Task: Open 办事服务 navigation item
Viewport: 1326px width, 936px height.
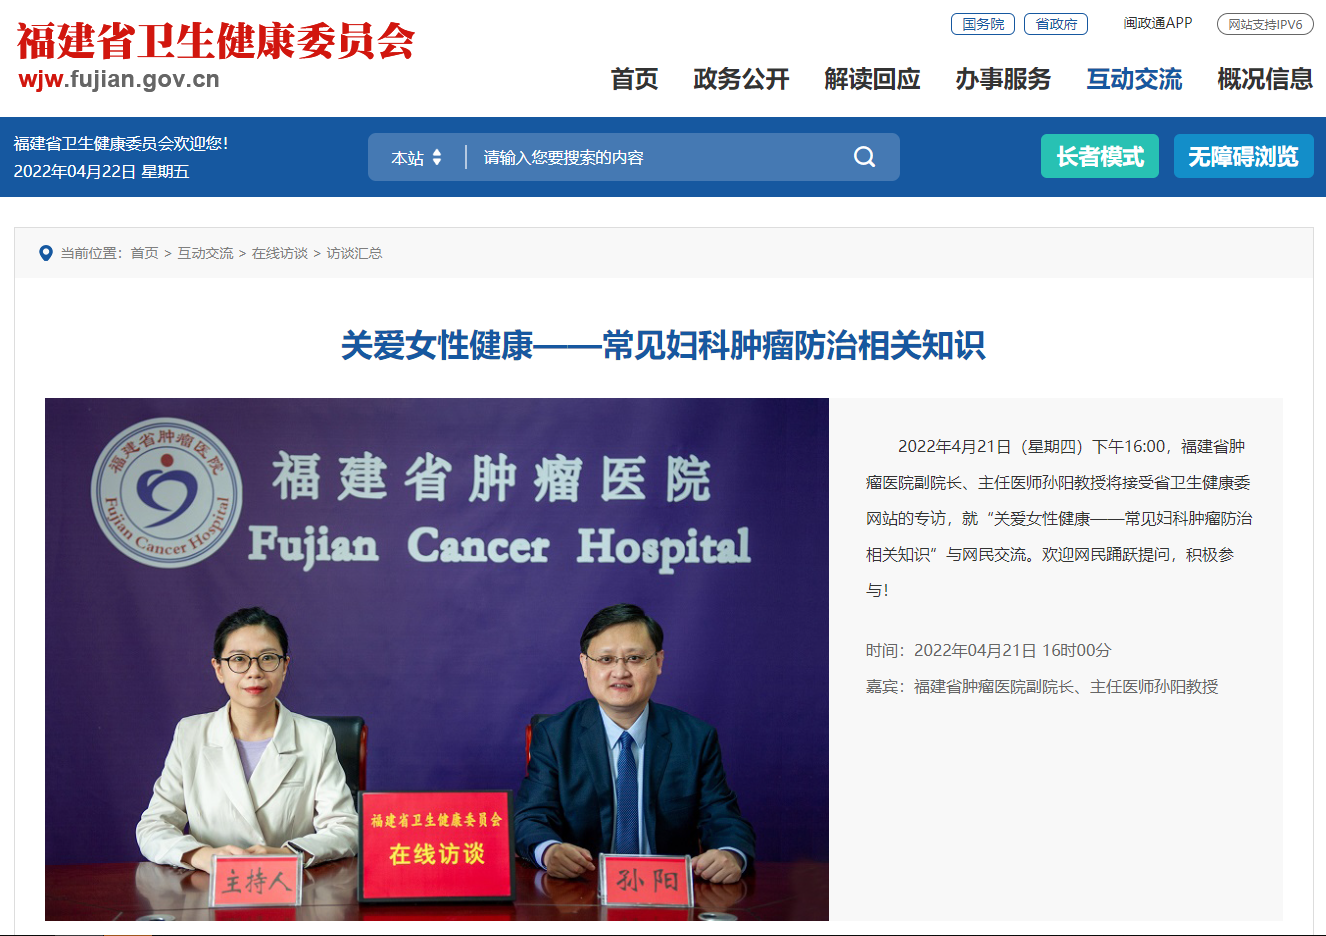Action: 1003,79
